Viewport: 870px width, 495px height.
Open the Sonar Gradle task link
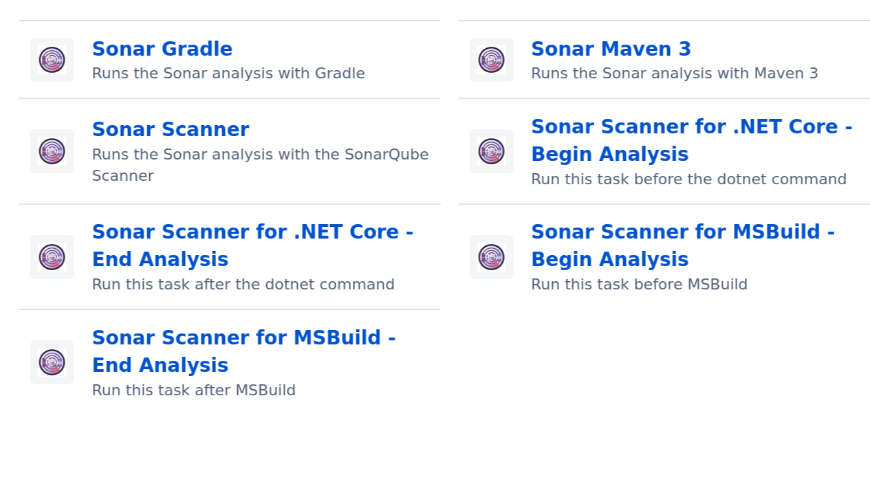point(162,49)
